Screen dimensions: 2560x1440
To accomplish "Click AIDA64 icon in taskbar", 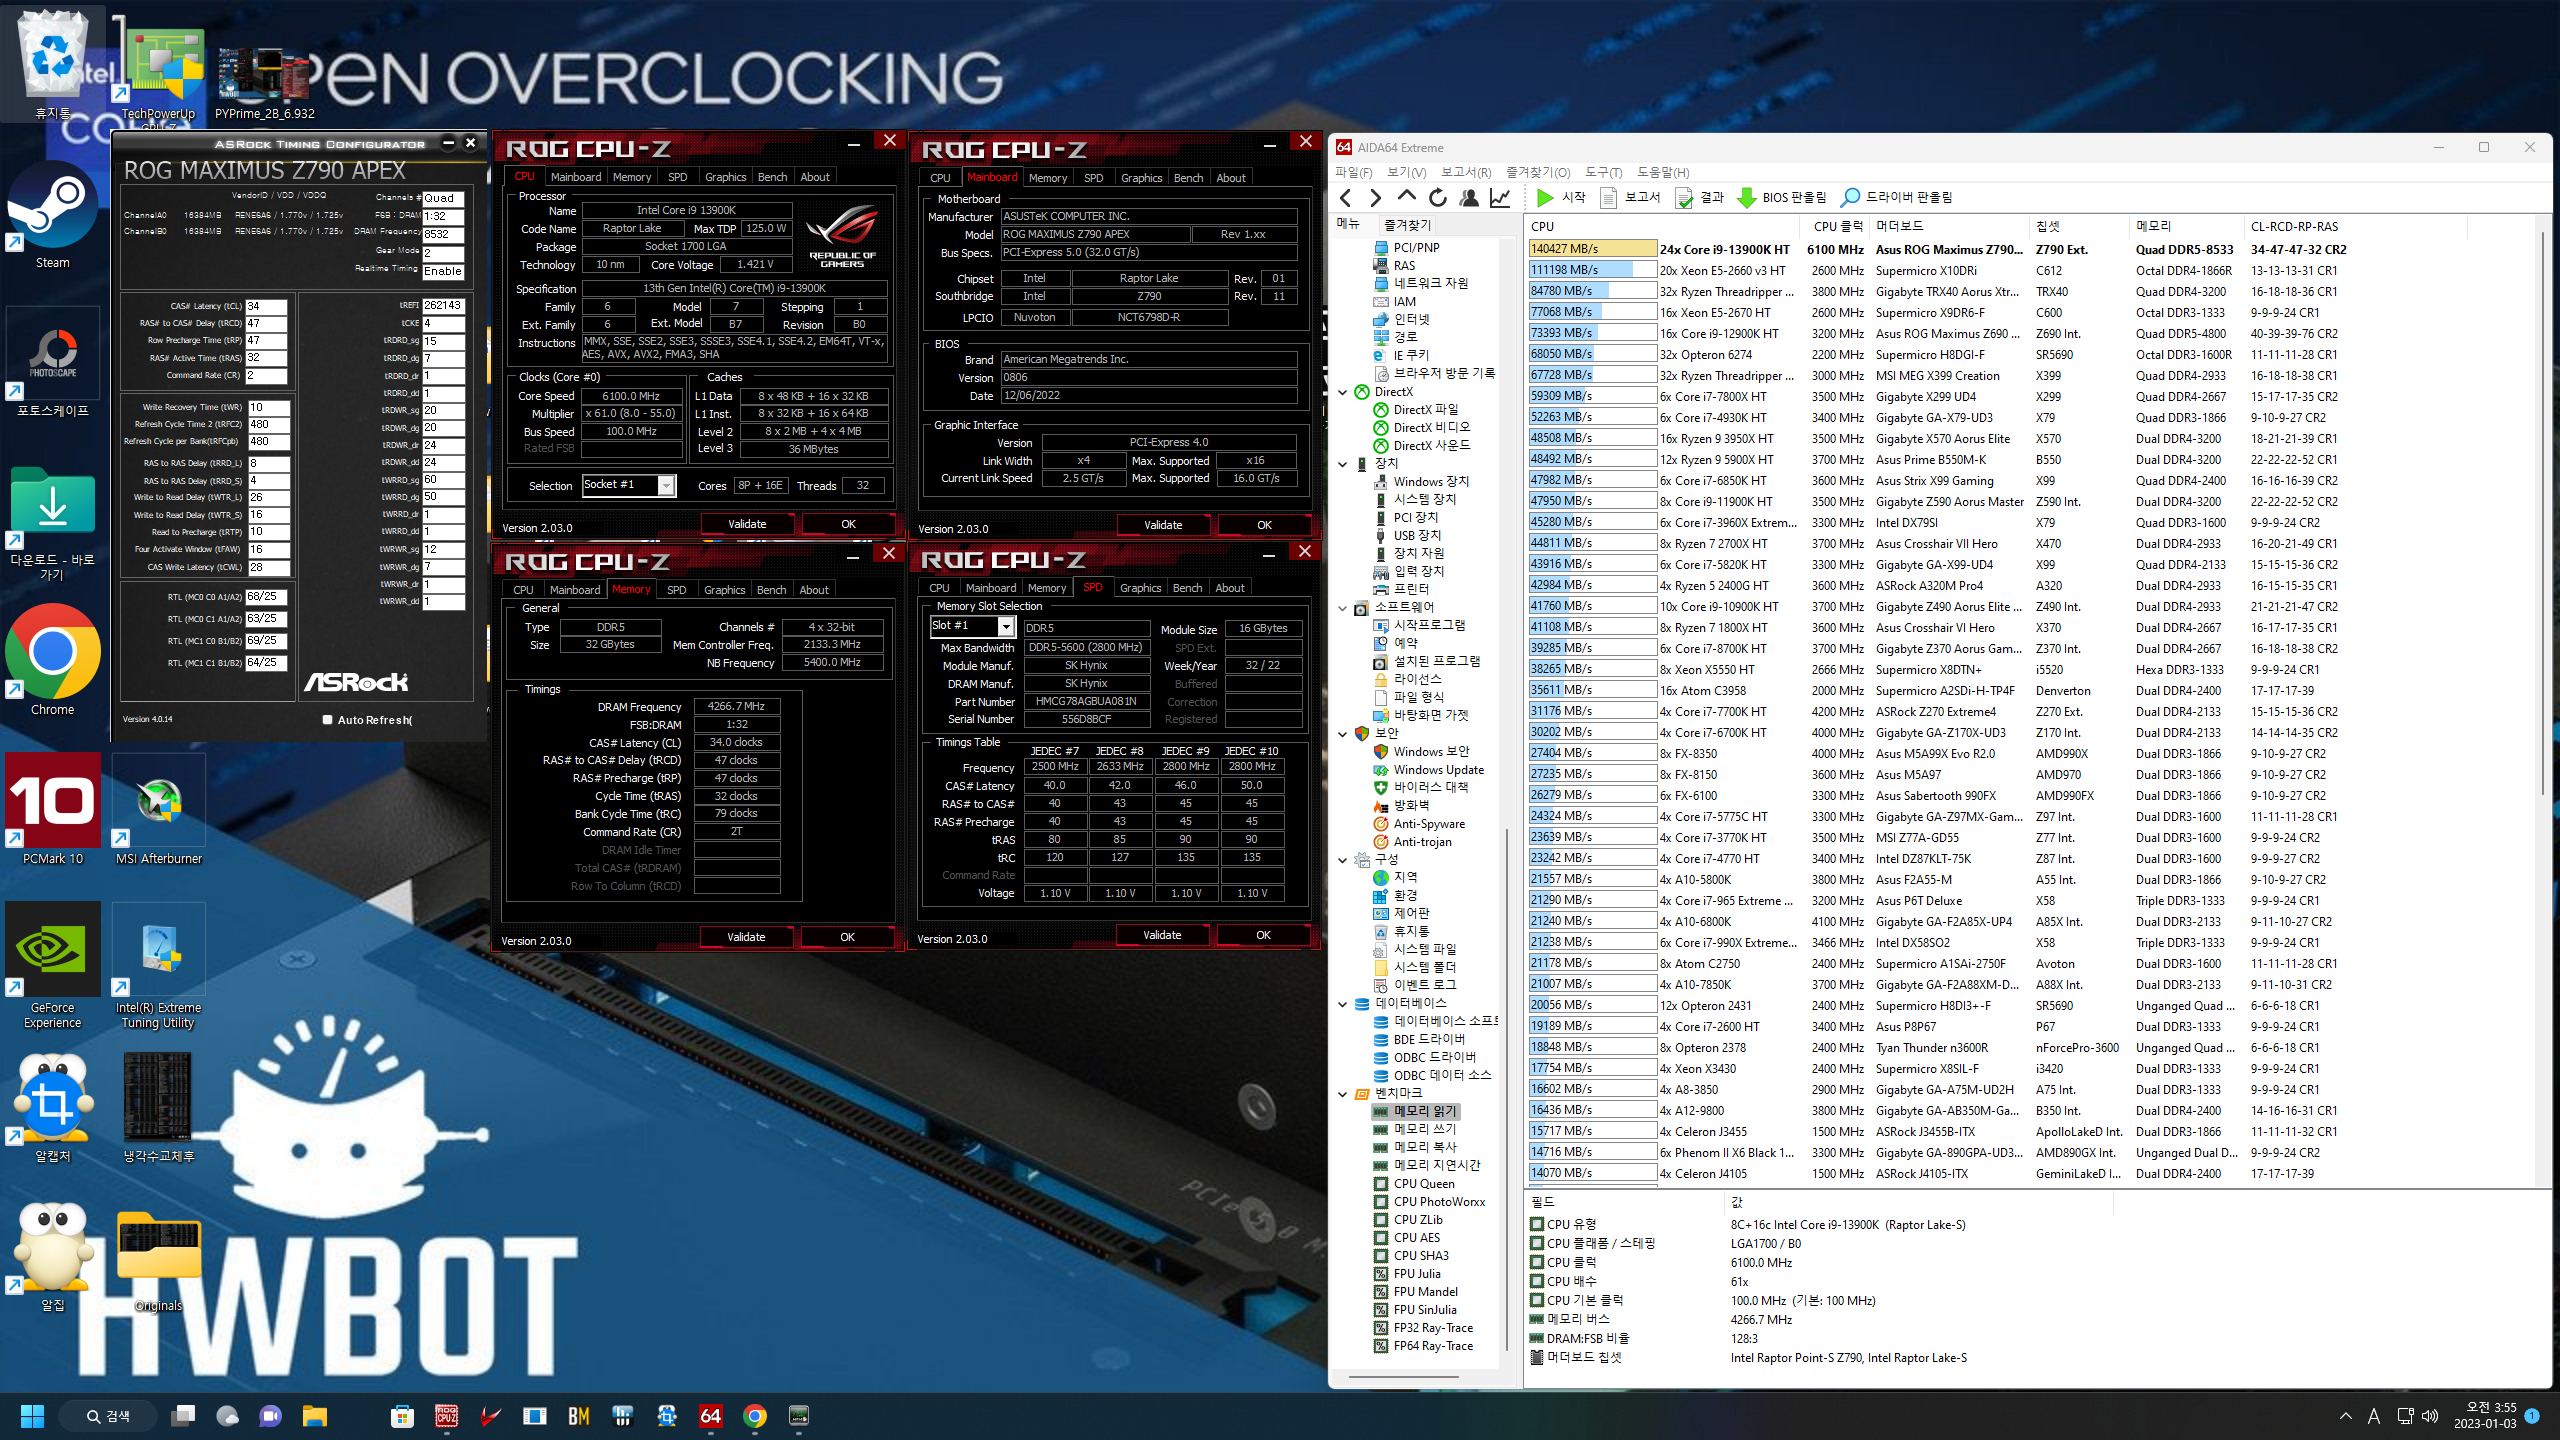I will (711, 1416).
